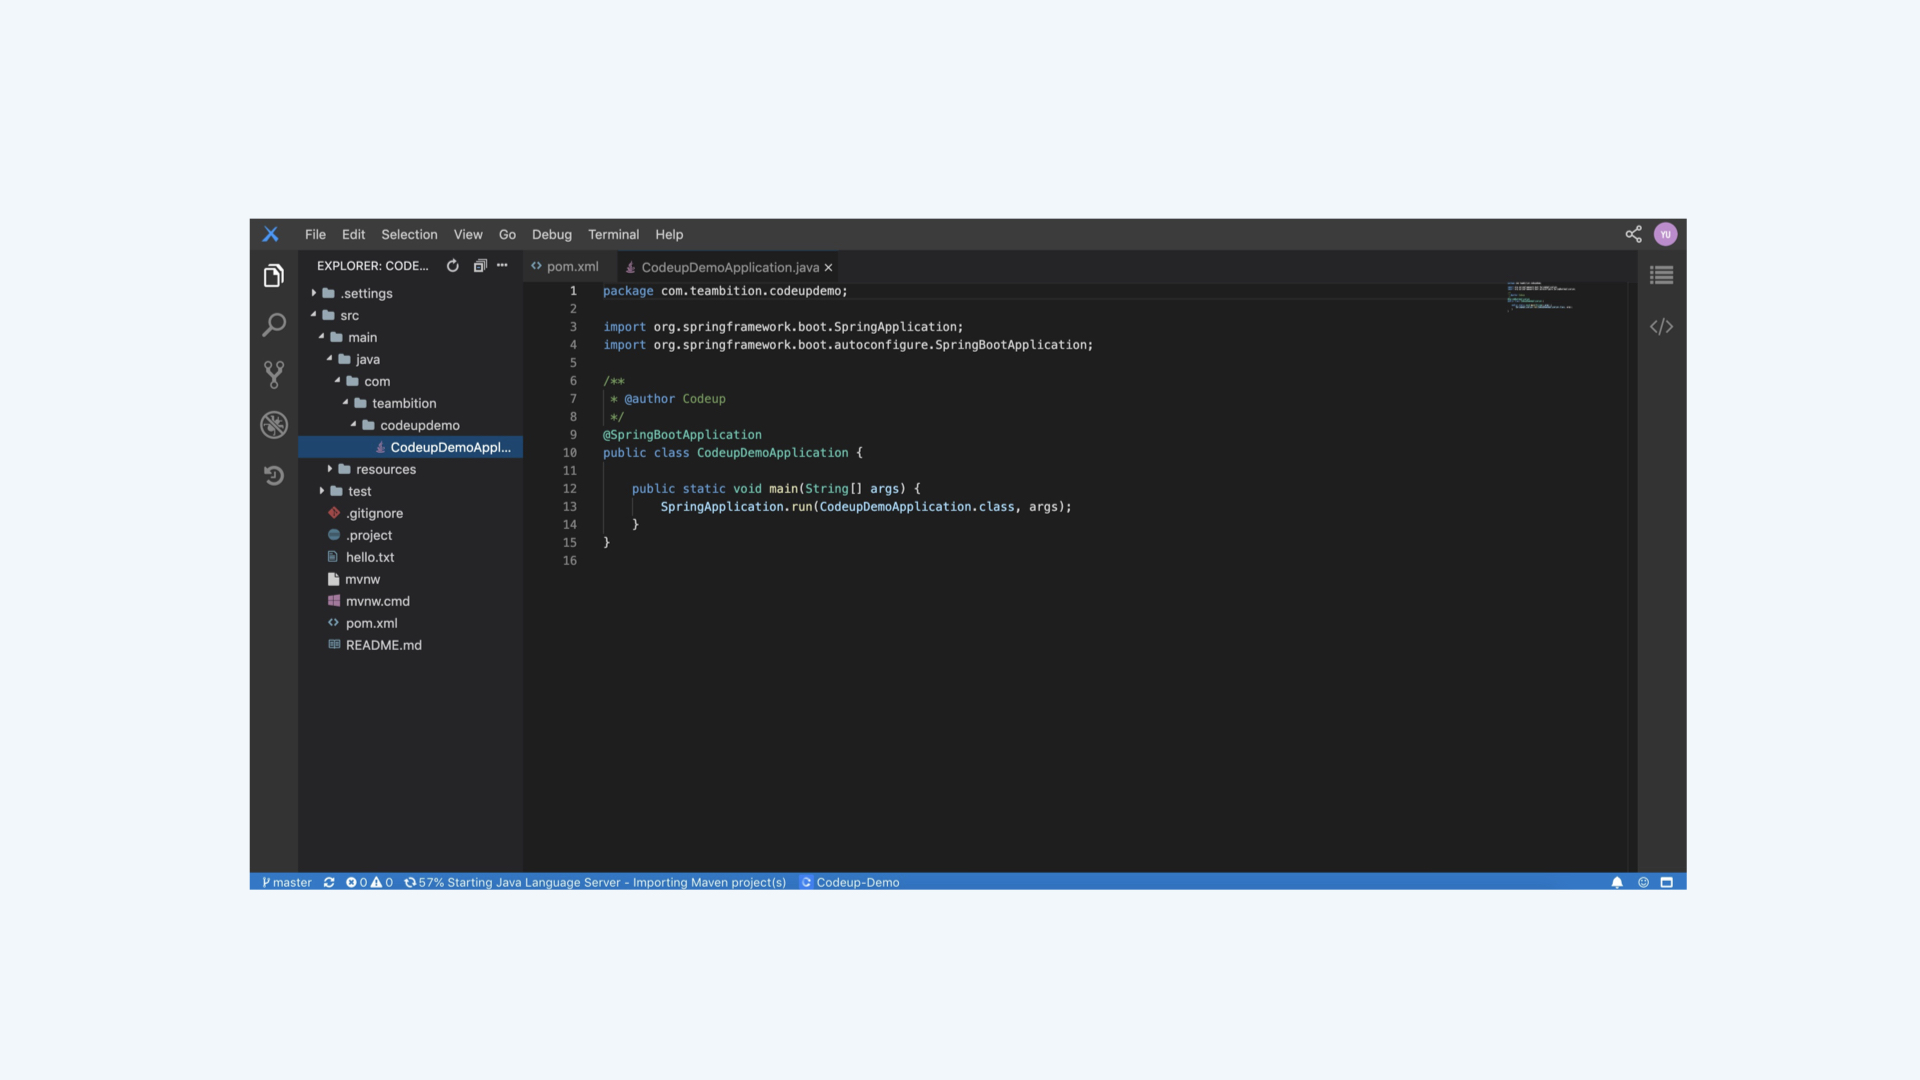Open the code brackets icon on right panel
This screenshot has width=1920, height=1080.
click(1661, 326)
